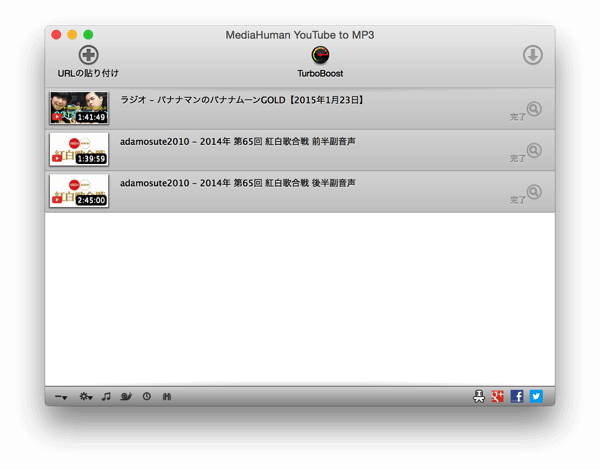Open the 1:41:49 video thumbnail

coord(79,108)
